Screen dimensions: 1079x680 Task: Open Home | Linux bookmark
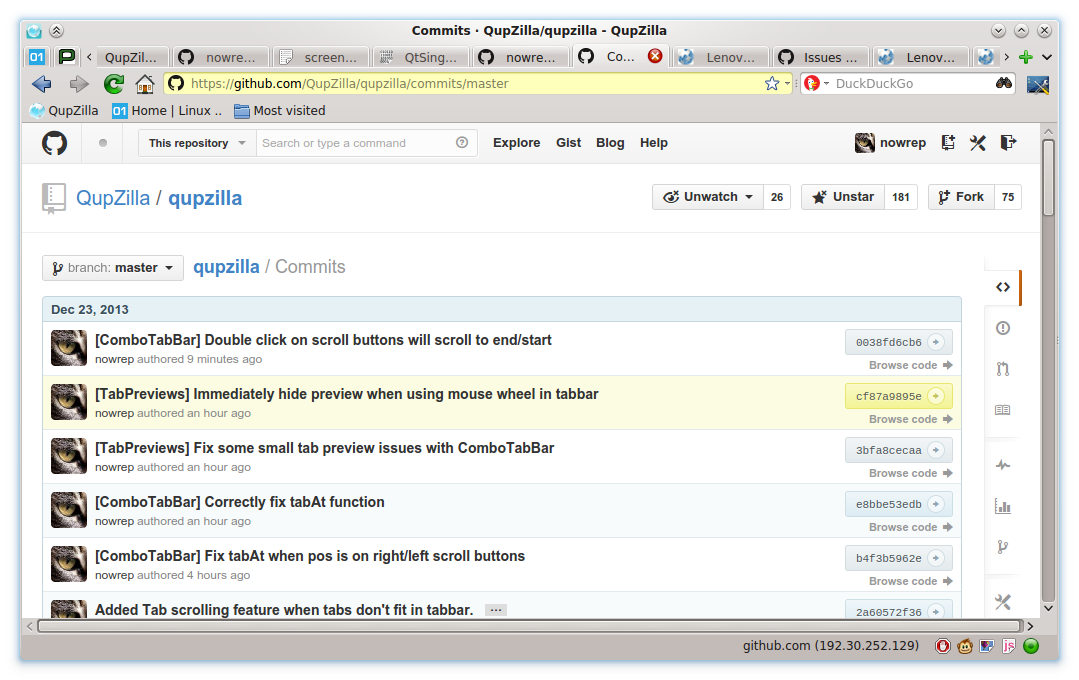pos(167,111)
